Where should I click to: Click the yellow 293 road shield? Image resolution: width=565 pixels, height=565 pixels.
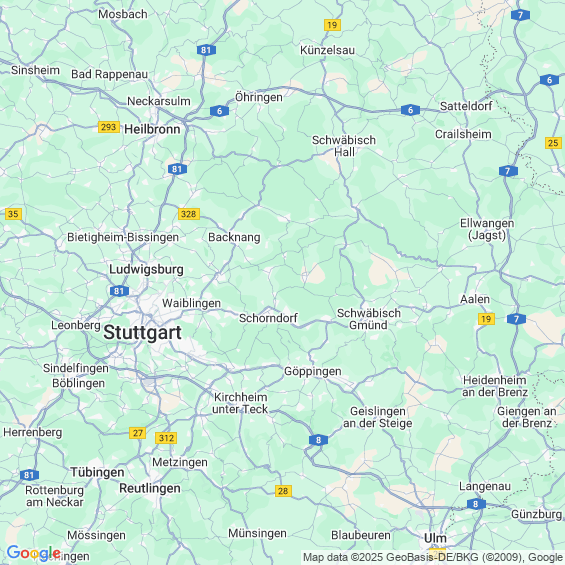(x=109, y=127)
